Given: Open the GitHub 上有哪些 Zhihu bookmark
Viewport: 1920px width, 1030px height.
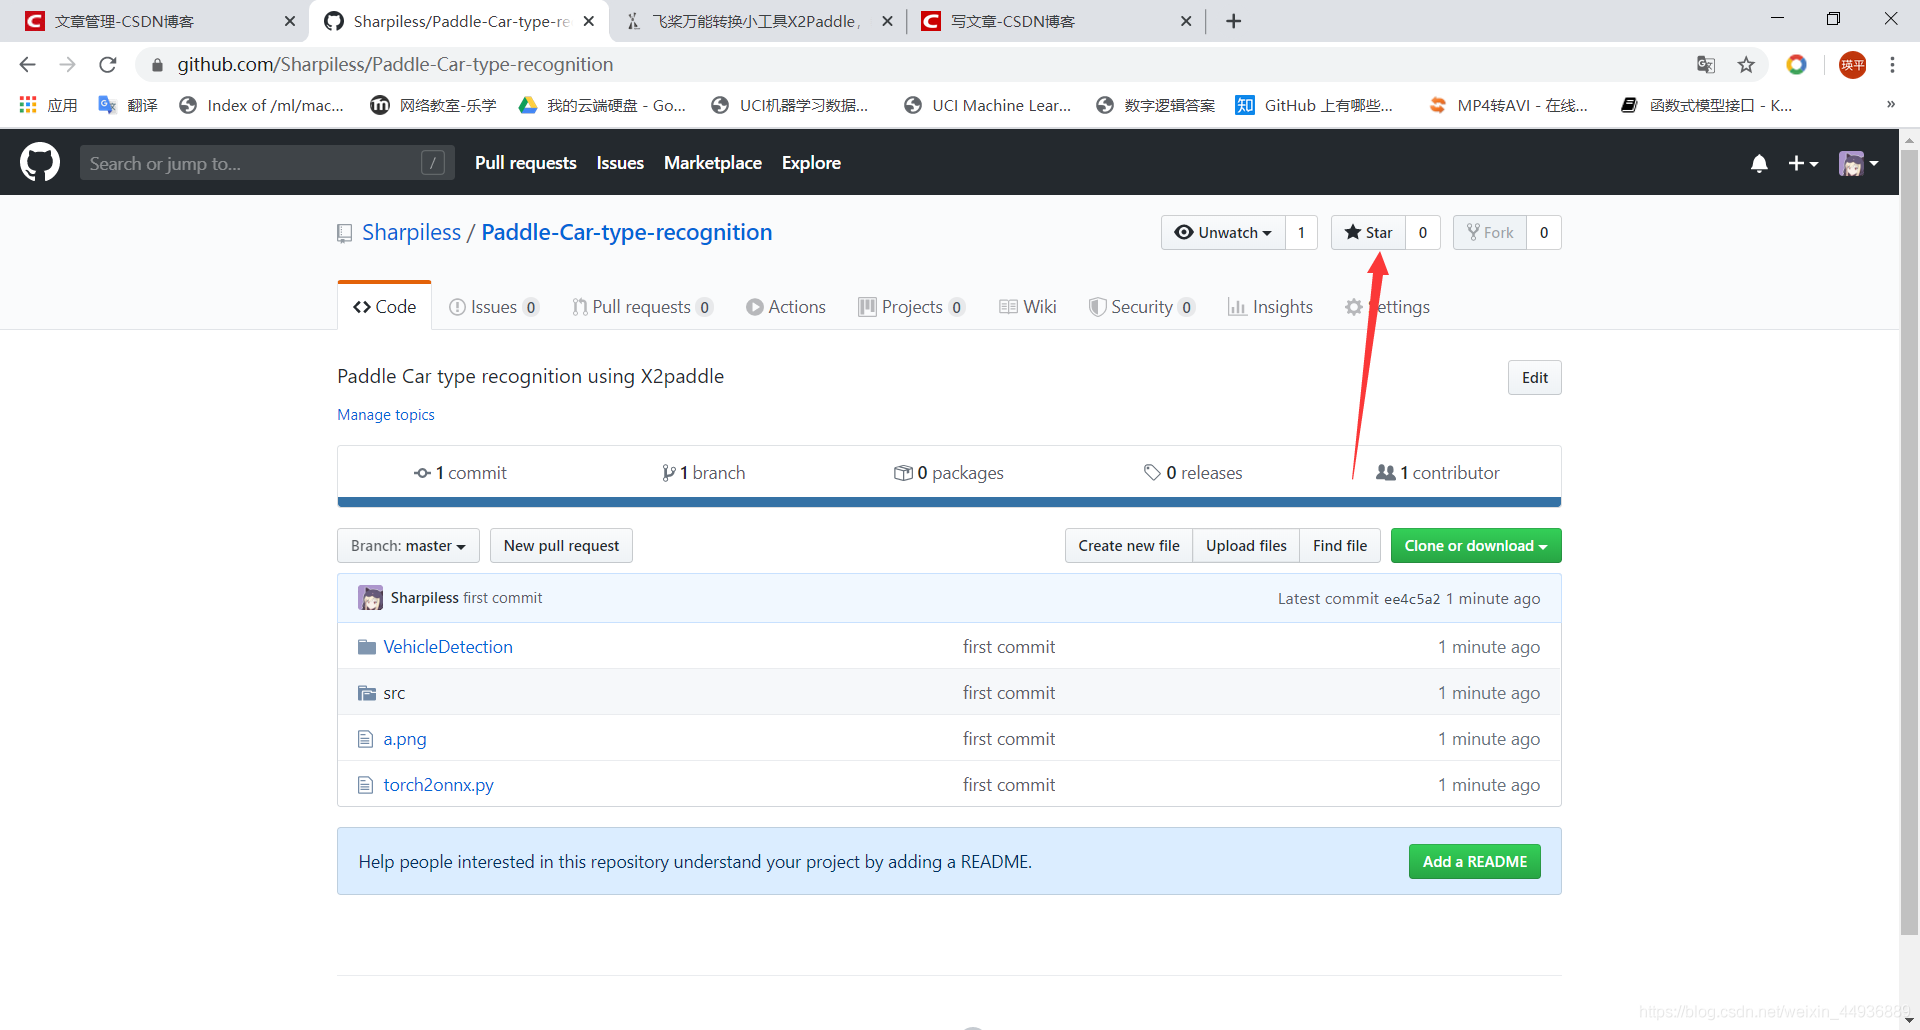Looking at the screenshot, I should 1314,105.
